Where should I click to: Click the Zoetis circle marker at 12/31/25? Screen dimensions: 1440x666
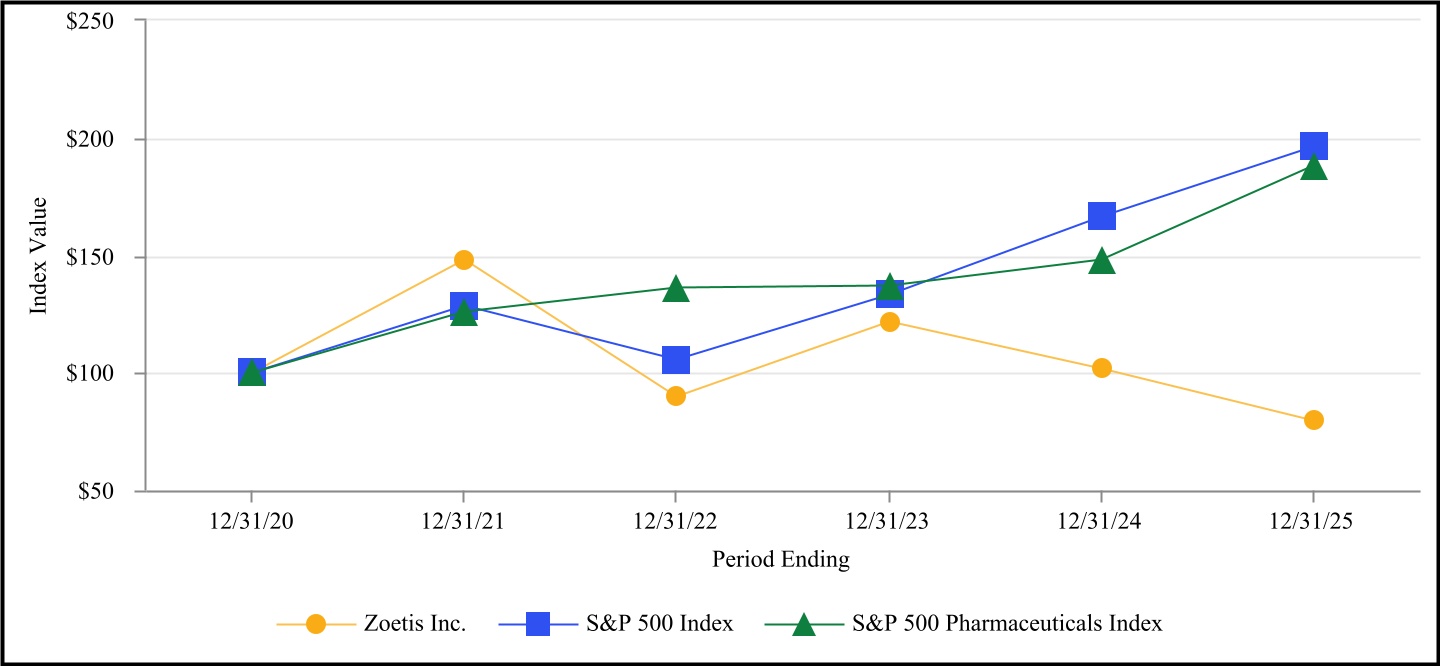point(1314,420)
